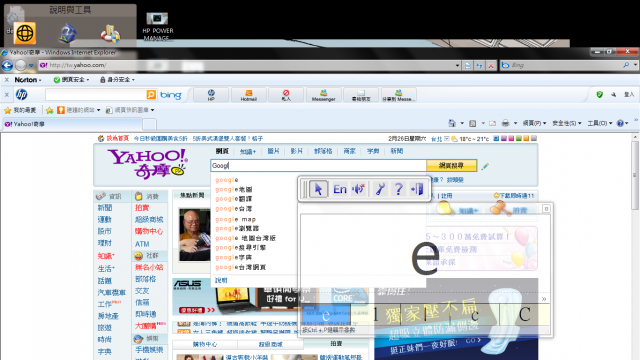Select the 網頁 search tab
The height and width of the screenshot is (360, 640).
[x=222, y=151]
